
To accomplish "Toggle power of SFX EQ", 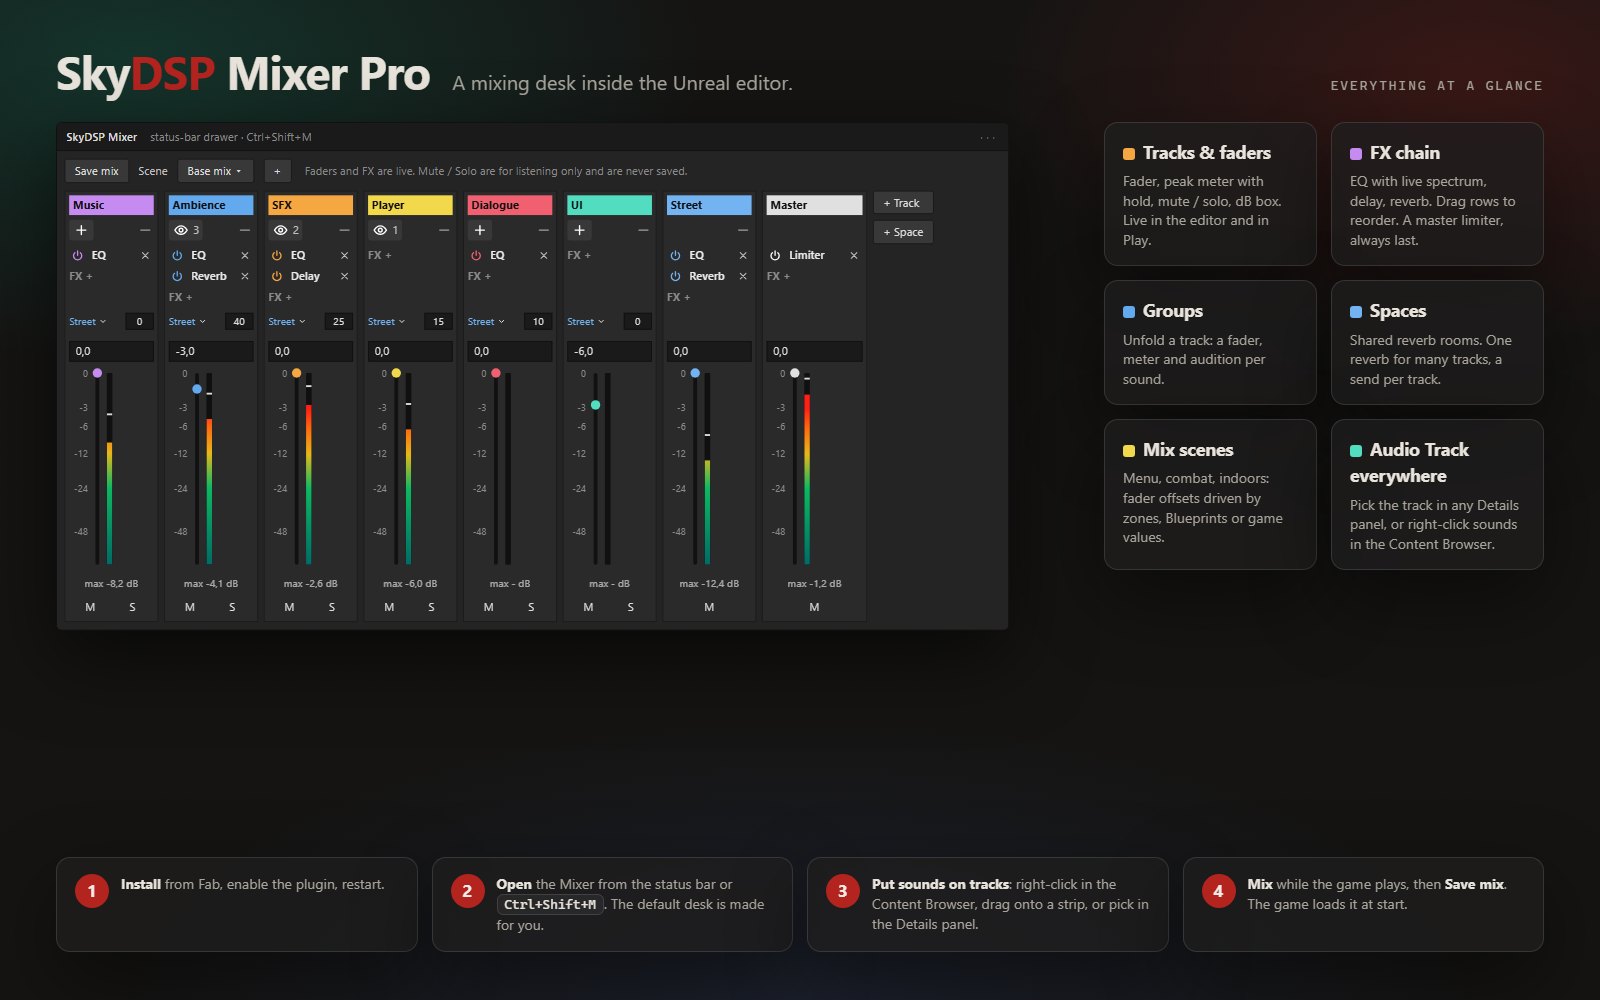I will click(x=277, y=256).
